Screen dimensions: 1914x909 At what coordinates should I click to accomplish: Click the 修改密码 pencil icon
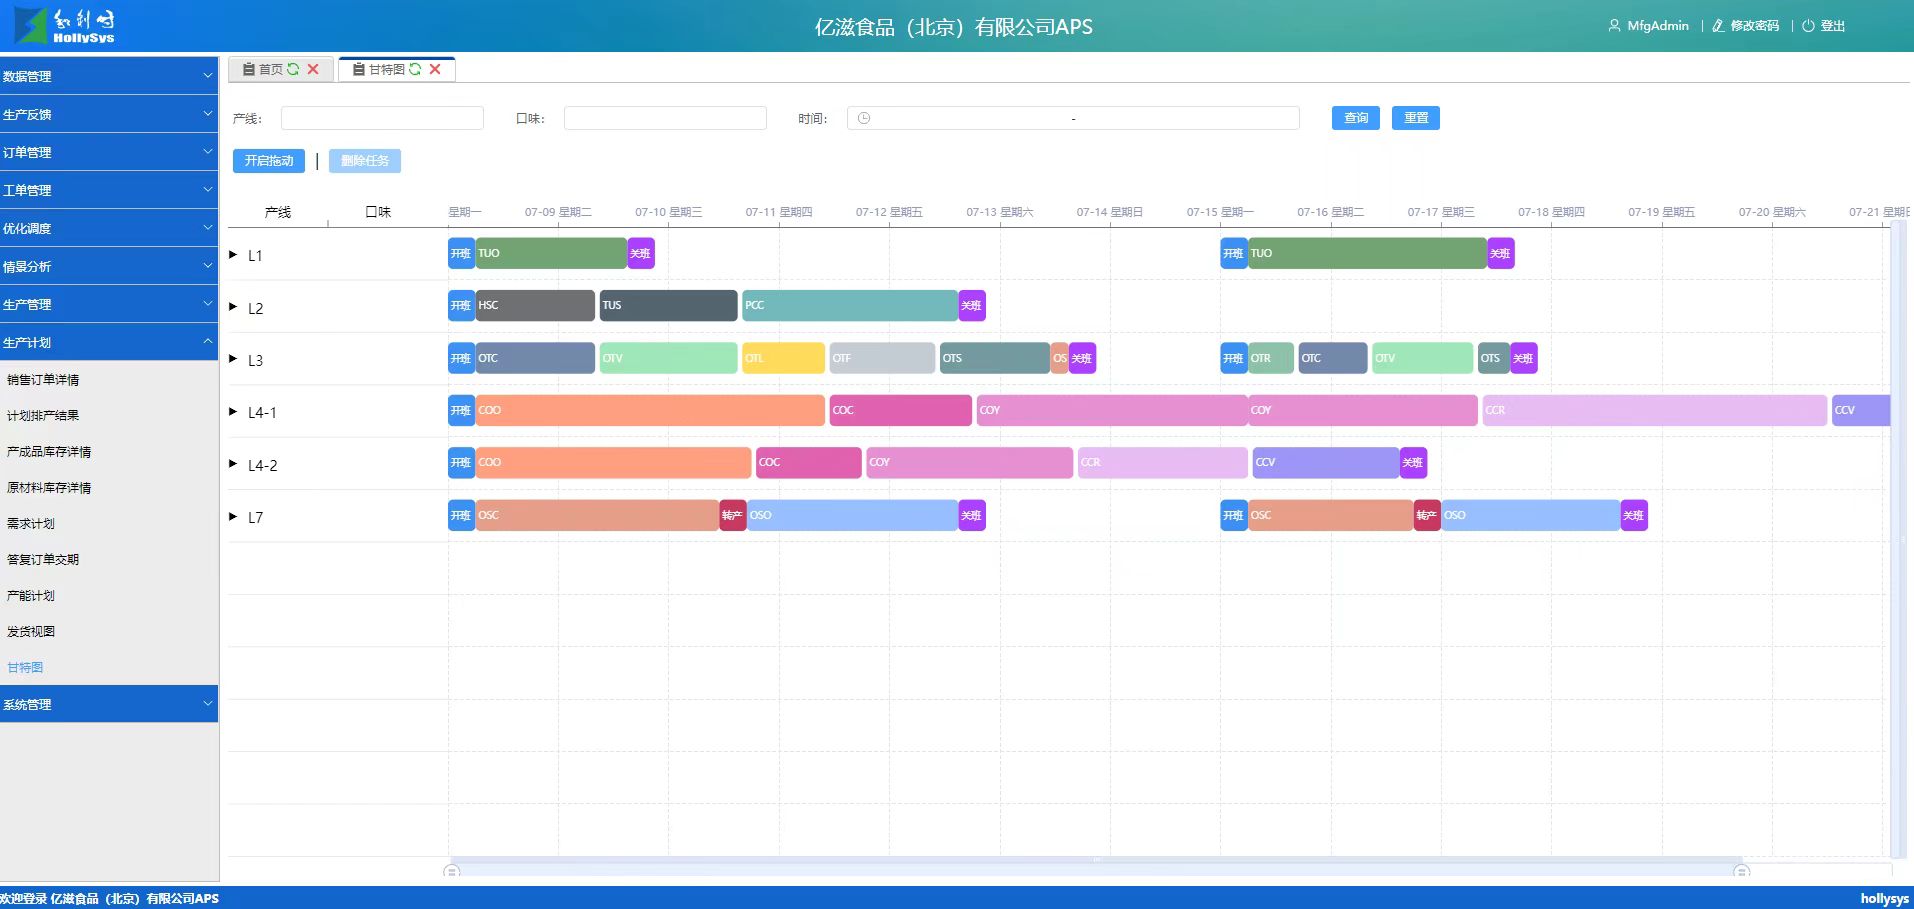coord(1718,26)
